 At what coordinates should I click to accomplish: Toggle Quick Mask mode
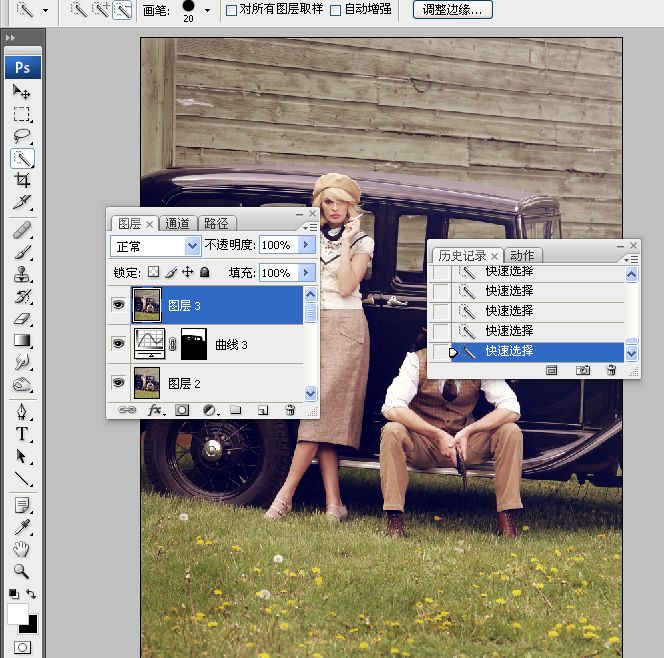(x=22, y=647)
